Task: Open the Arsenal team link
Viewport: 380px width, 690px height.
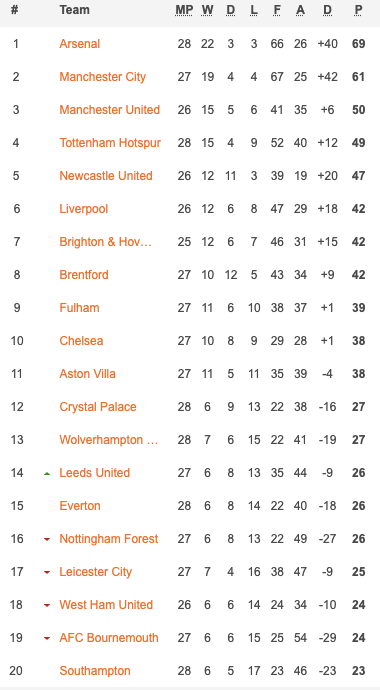Action: tap(80, 44)
